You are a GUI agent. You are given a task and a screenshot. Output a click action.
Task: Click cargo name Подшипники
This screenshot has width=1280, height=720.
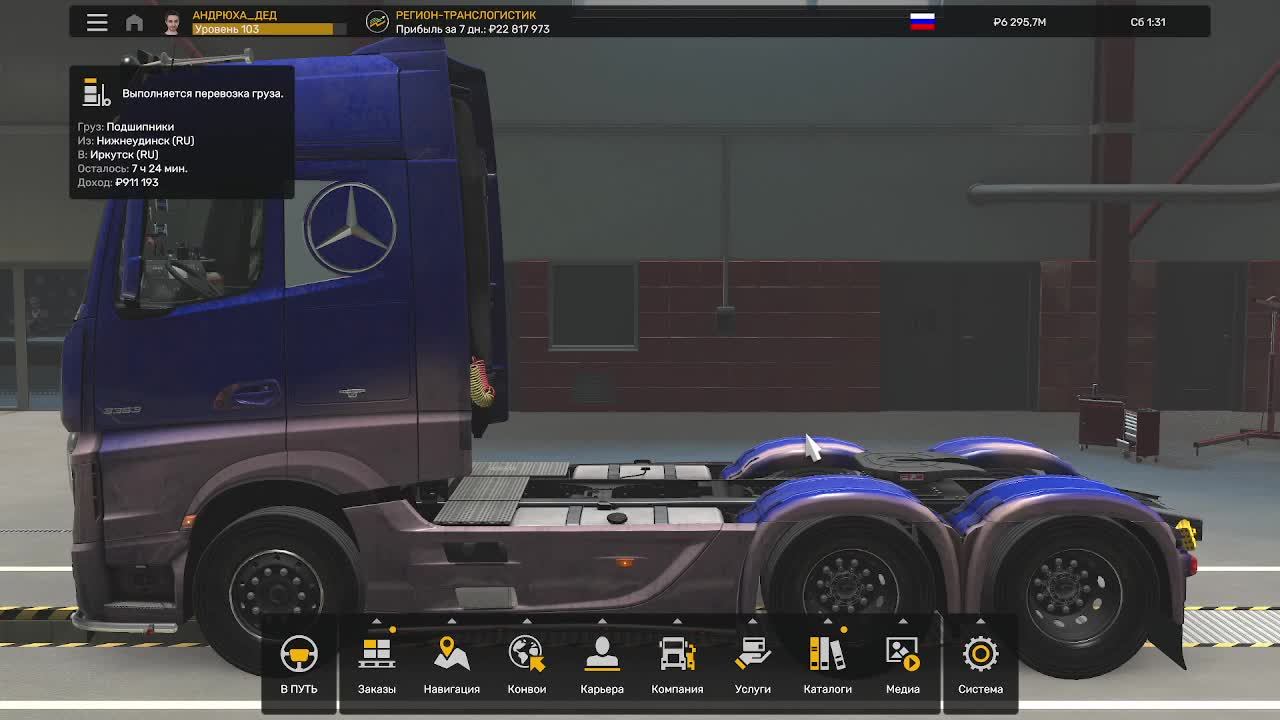[140, 127]
